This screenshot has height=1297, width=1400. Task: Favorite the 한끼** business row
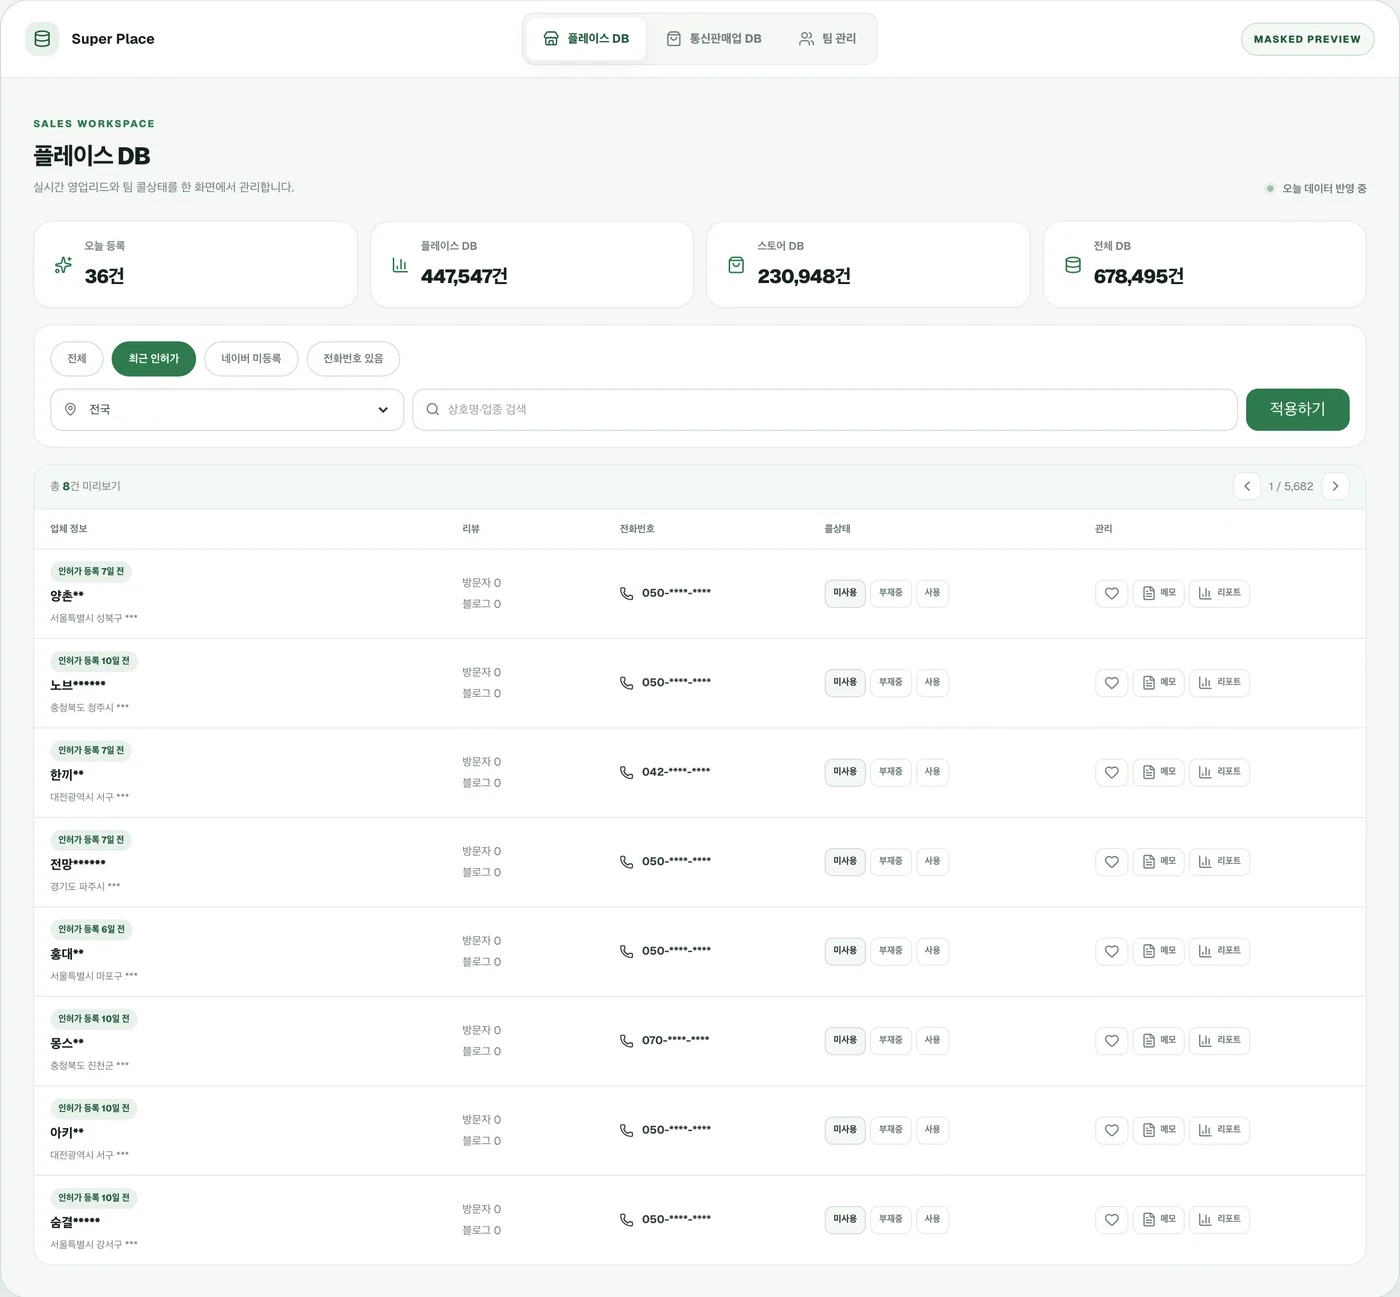click(x=1111, y=772)
